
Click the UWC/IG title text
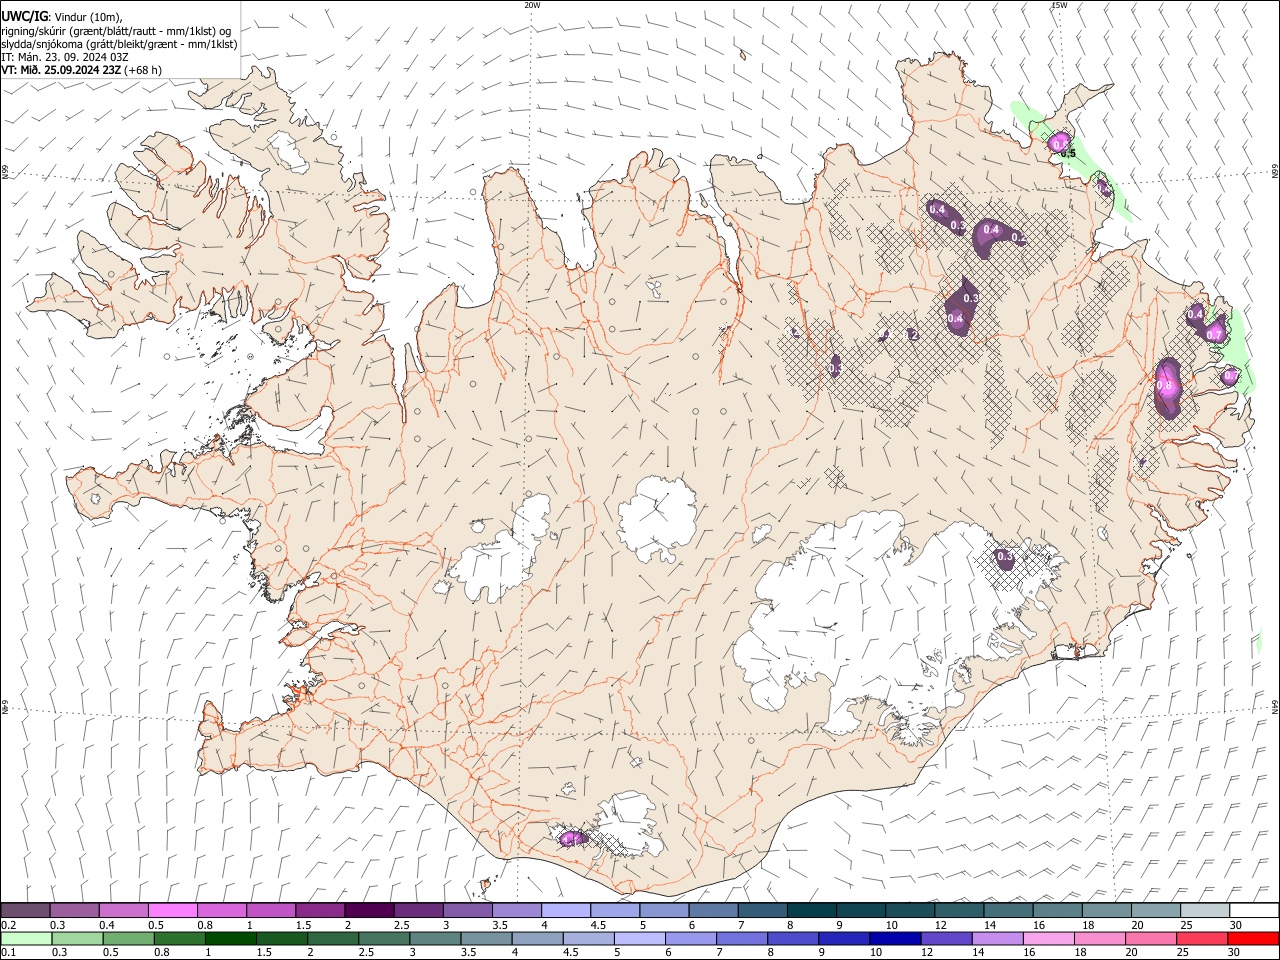click(23, 16)
